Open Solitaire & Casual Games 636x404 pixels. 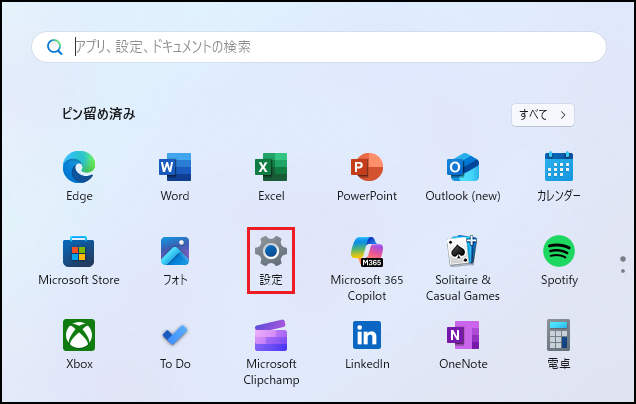[463, 251]
